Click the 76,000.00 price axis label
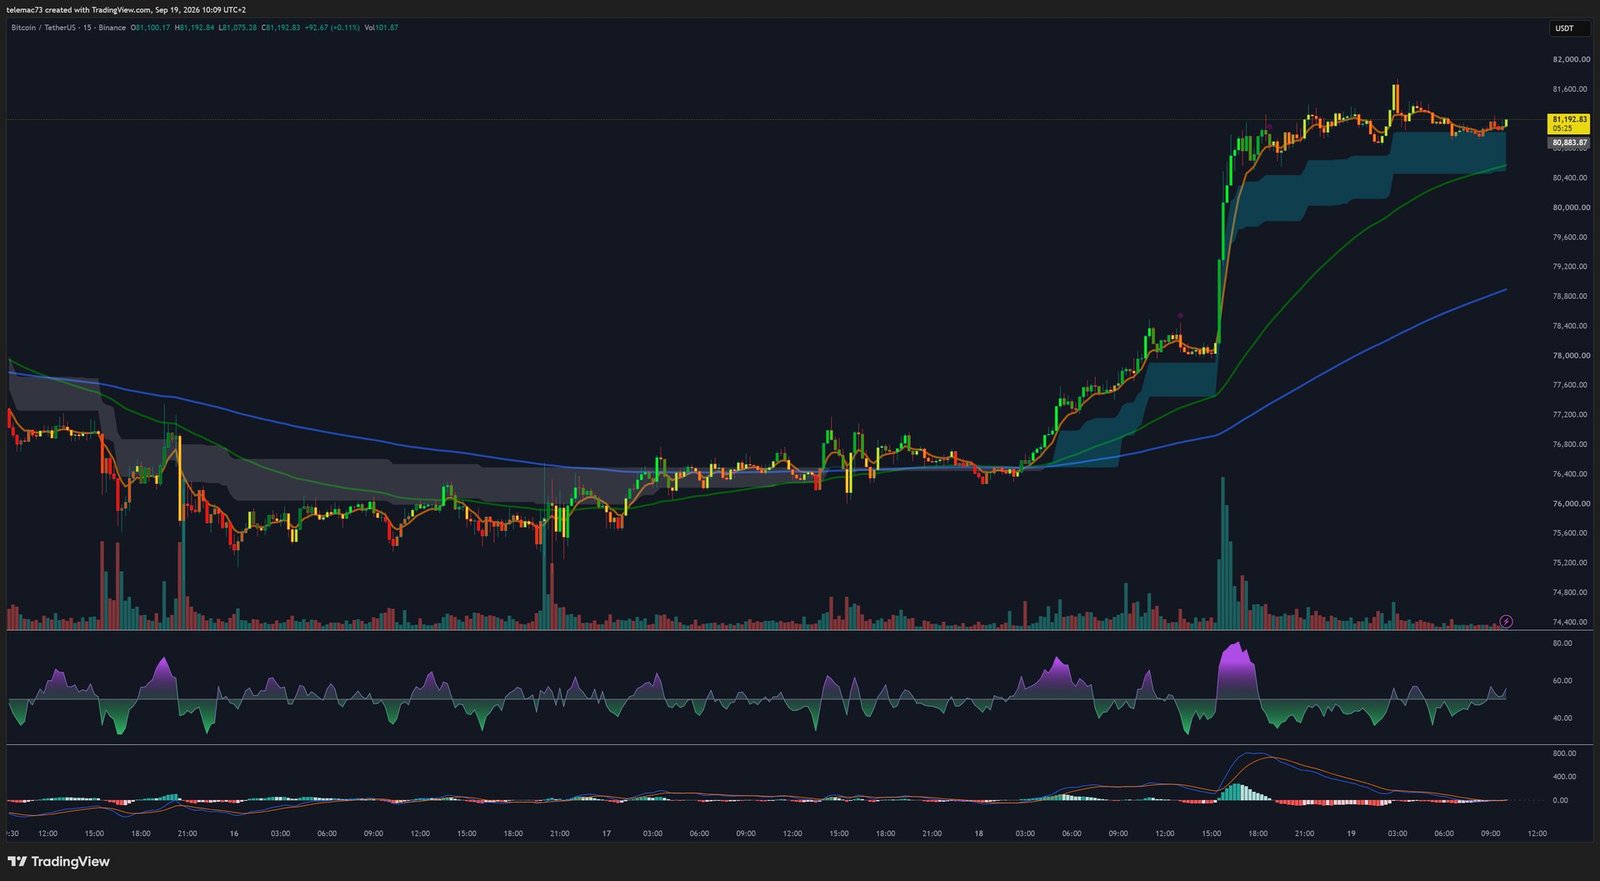1600x881 pixels. (1571, 503)
